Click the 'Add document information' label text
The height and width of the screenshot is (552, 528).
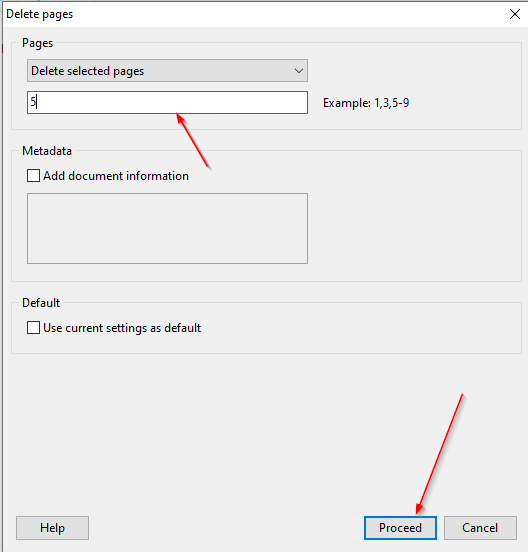tap(116, 176)
